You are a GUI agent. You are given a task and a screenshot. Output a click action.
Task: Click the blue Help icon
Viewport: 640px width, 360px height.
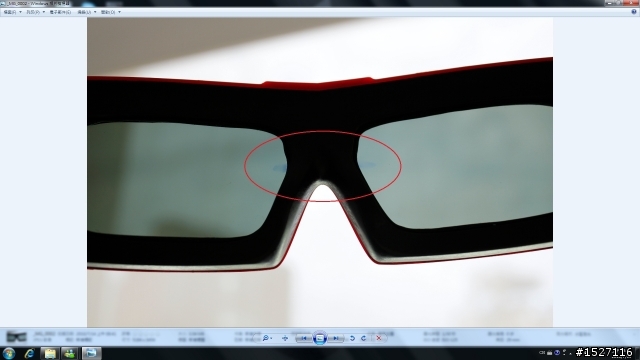(634, 12)
